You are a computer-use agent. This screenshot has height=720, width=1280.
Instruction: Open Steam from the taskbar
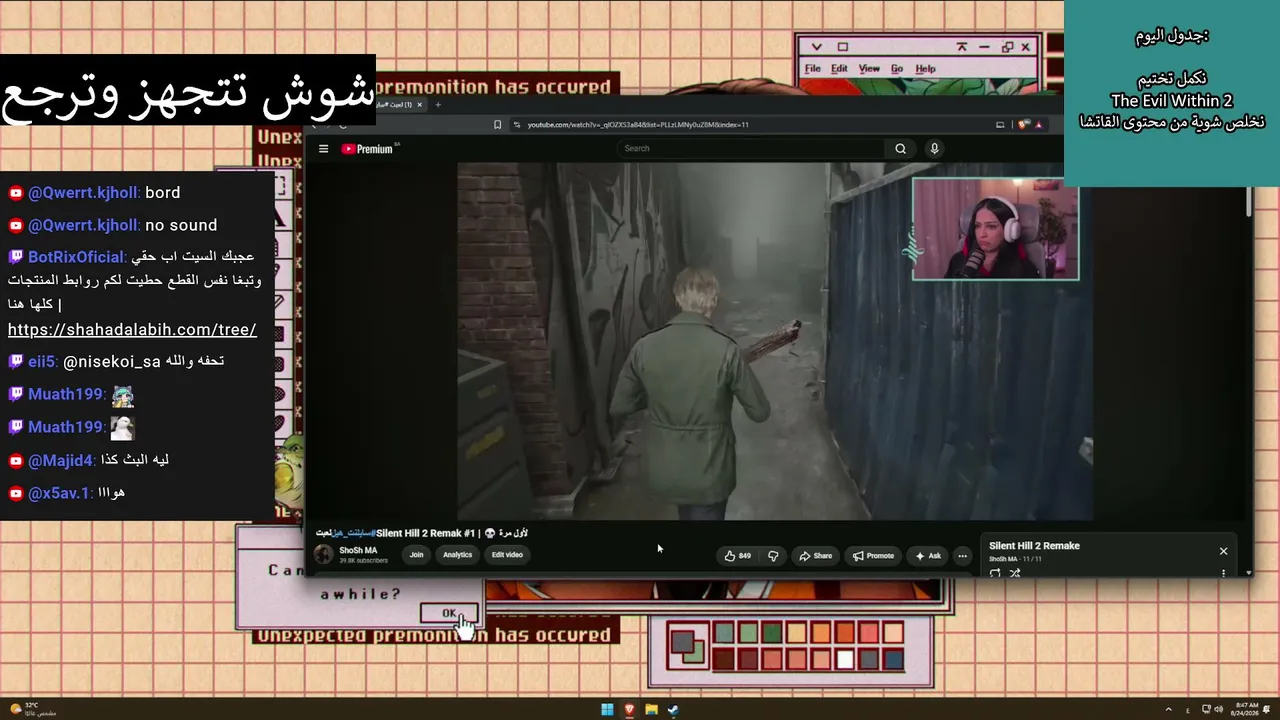coord(673,710)
